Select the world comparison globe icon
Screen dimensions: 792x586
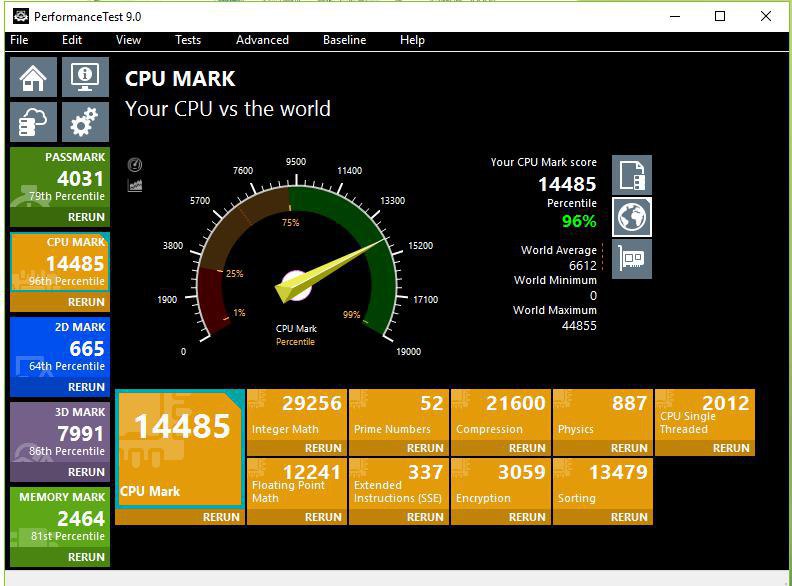point(632,217)
